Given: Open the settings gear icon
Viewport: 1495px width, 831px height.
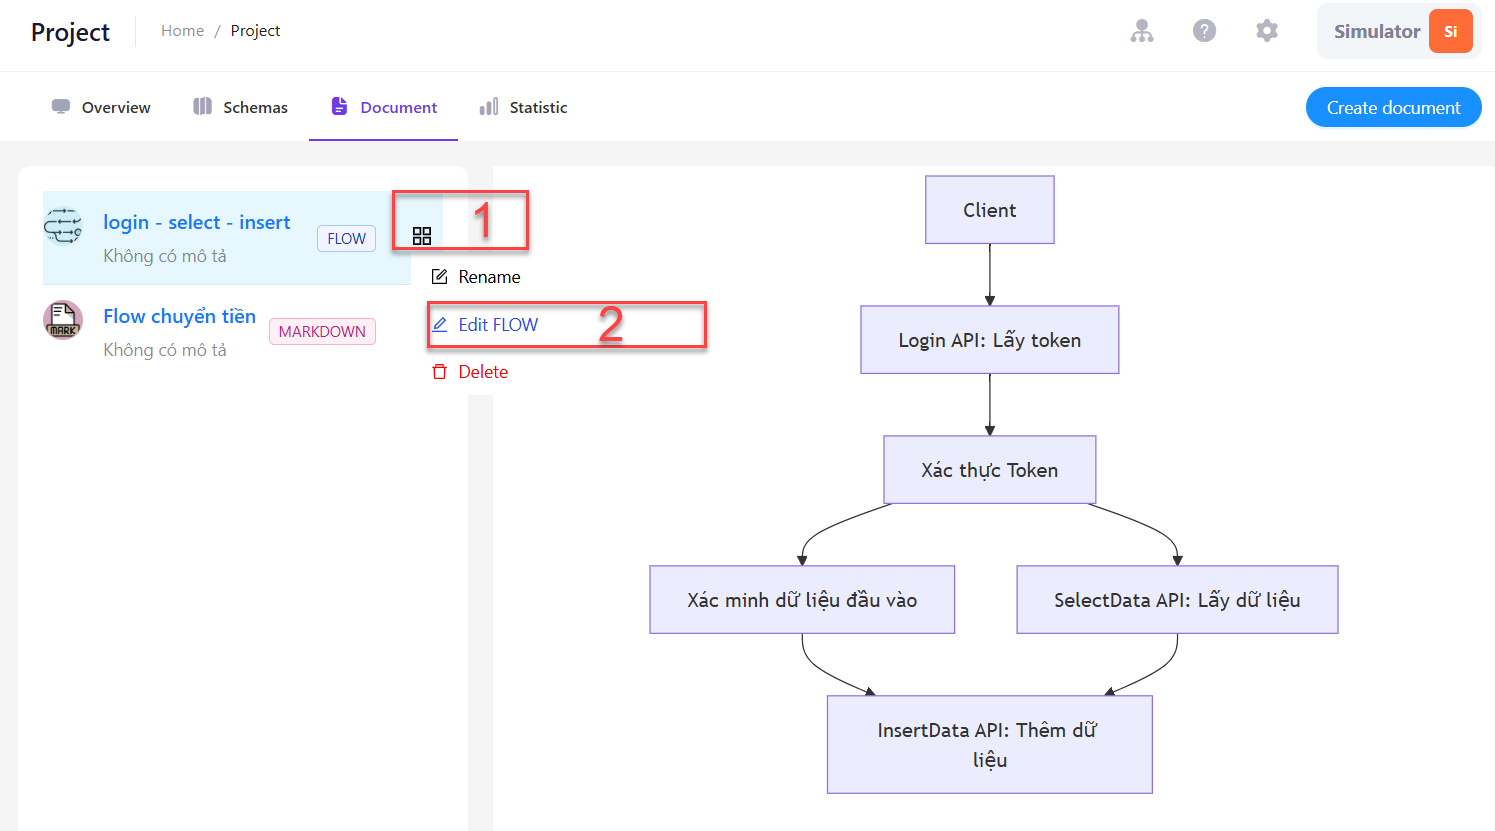Looking at the screenshot, I should [x=1267, y=31].
